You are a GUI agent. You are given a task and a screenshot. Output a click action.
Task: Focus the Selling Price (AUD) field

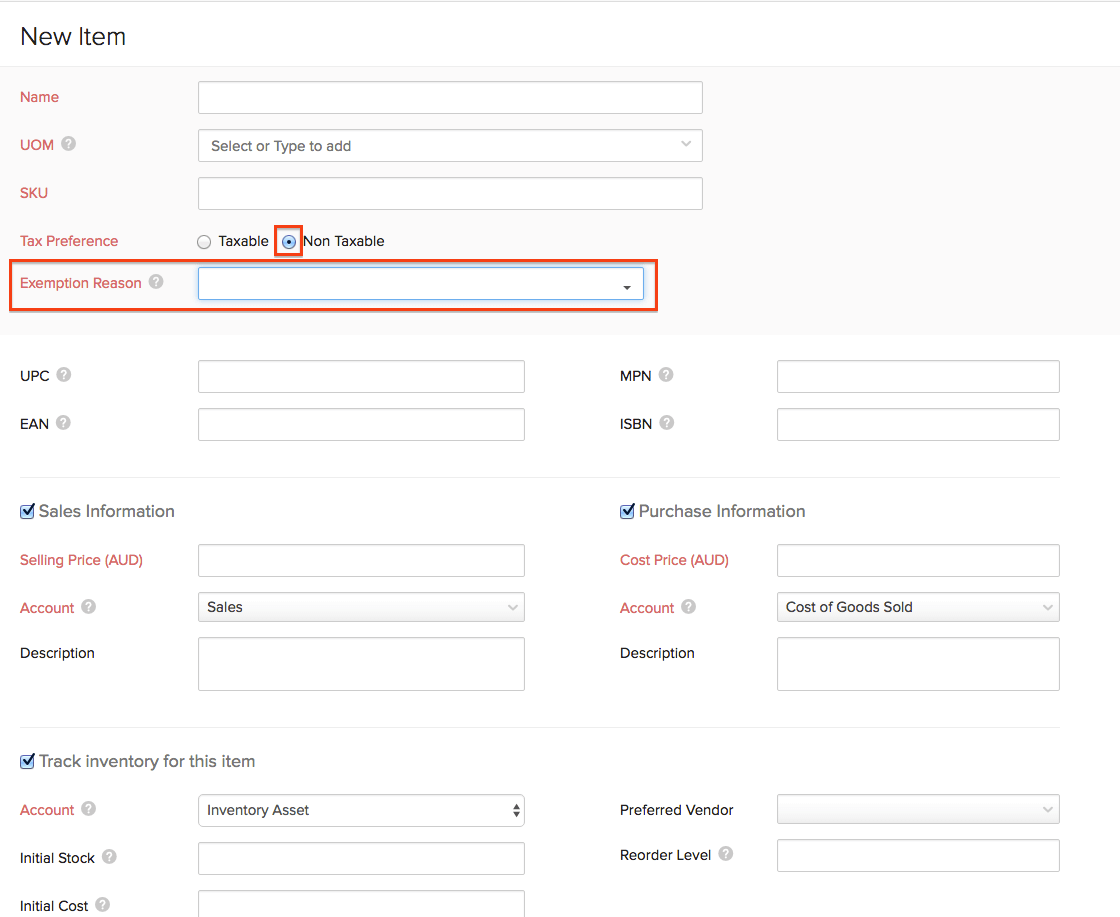[x=361, y=561]
